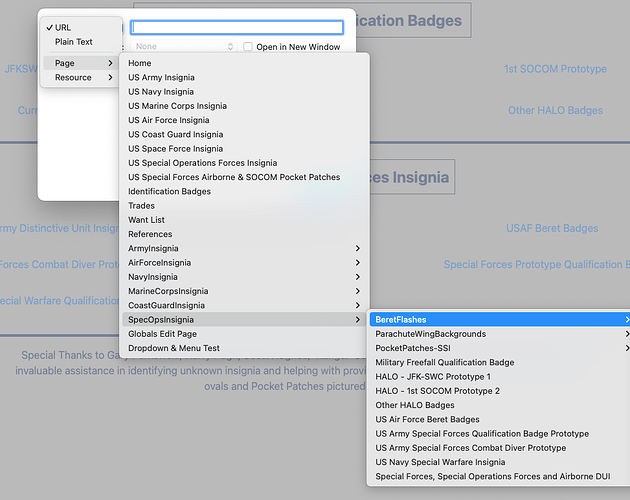
Task: Pick Military Freefall Qualification Badge
Action: coord(445,362)
